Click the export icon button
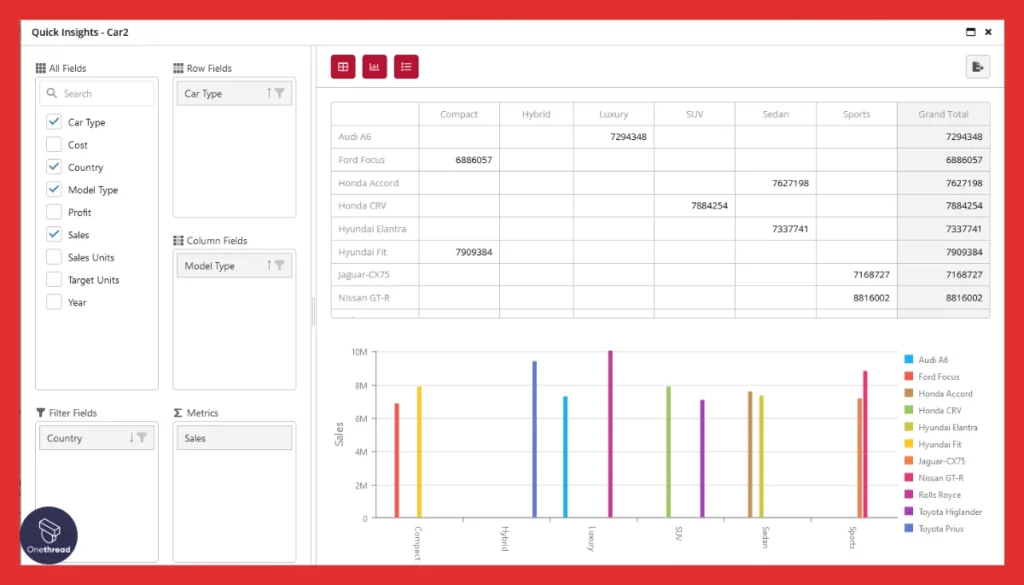This screenshot has width=1024, height=585. [978, 67]
